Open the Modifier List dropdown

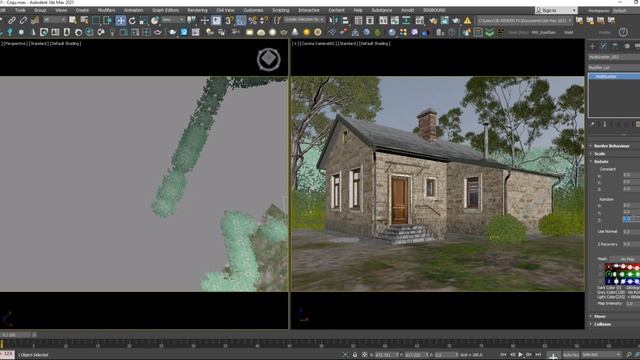click(614, 67)
